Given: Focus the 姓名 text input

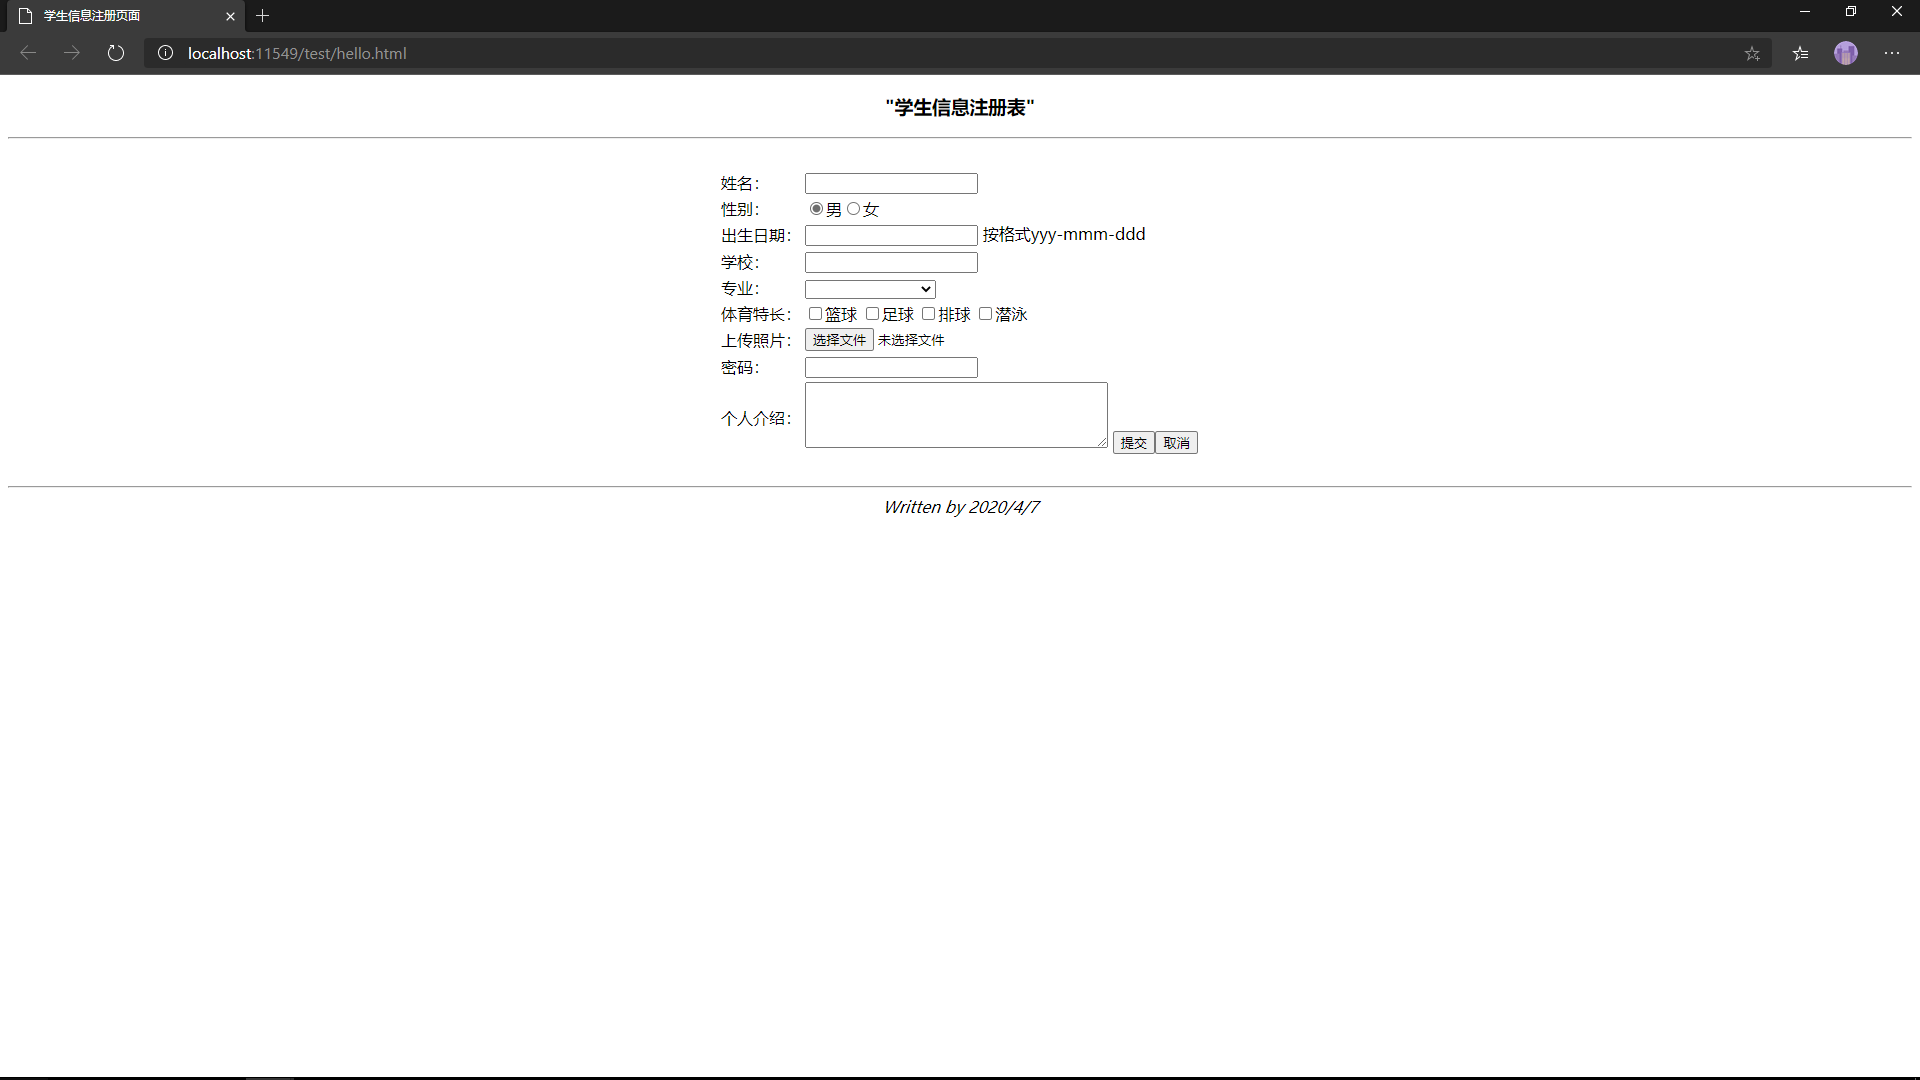Looking at the screenshot, I should (x=891, y=184).
